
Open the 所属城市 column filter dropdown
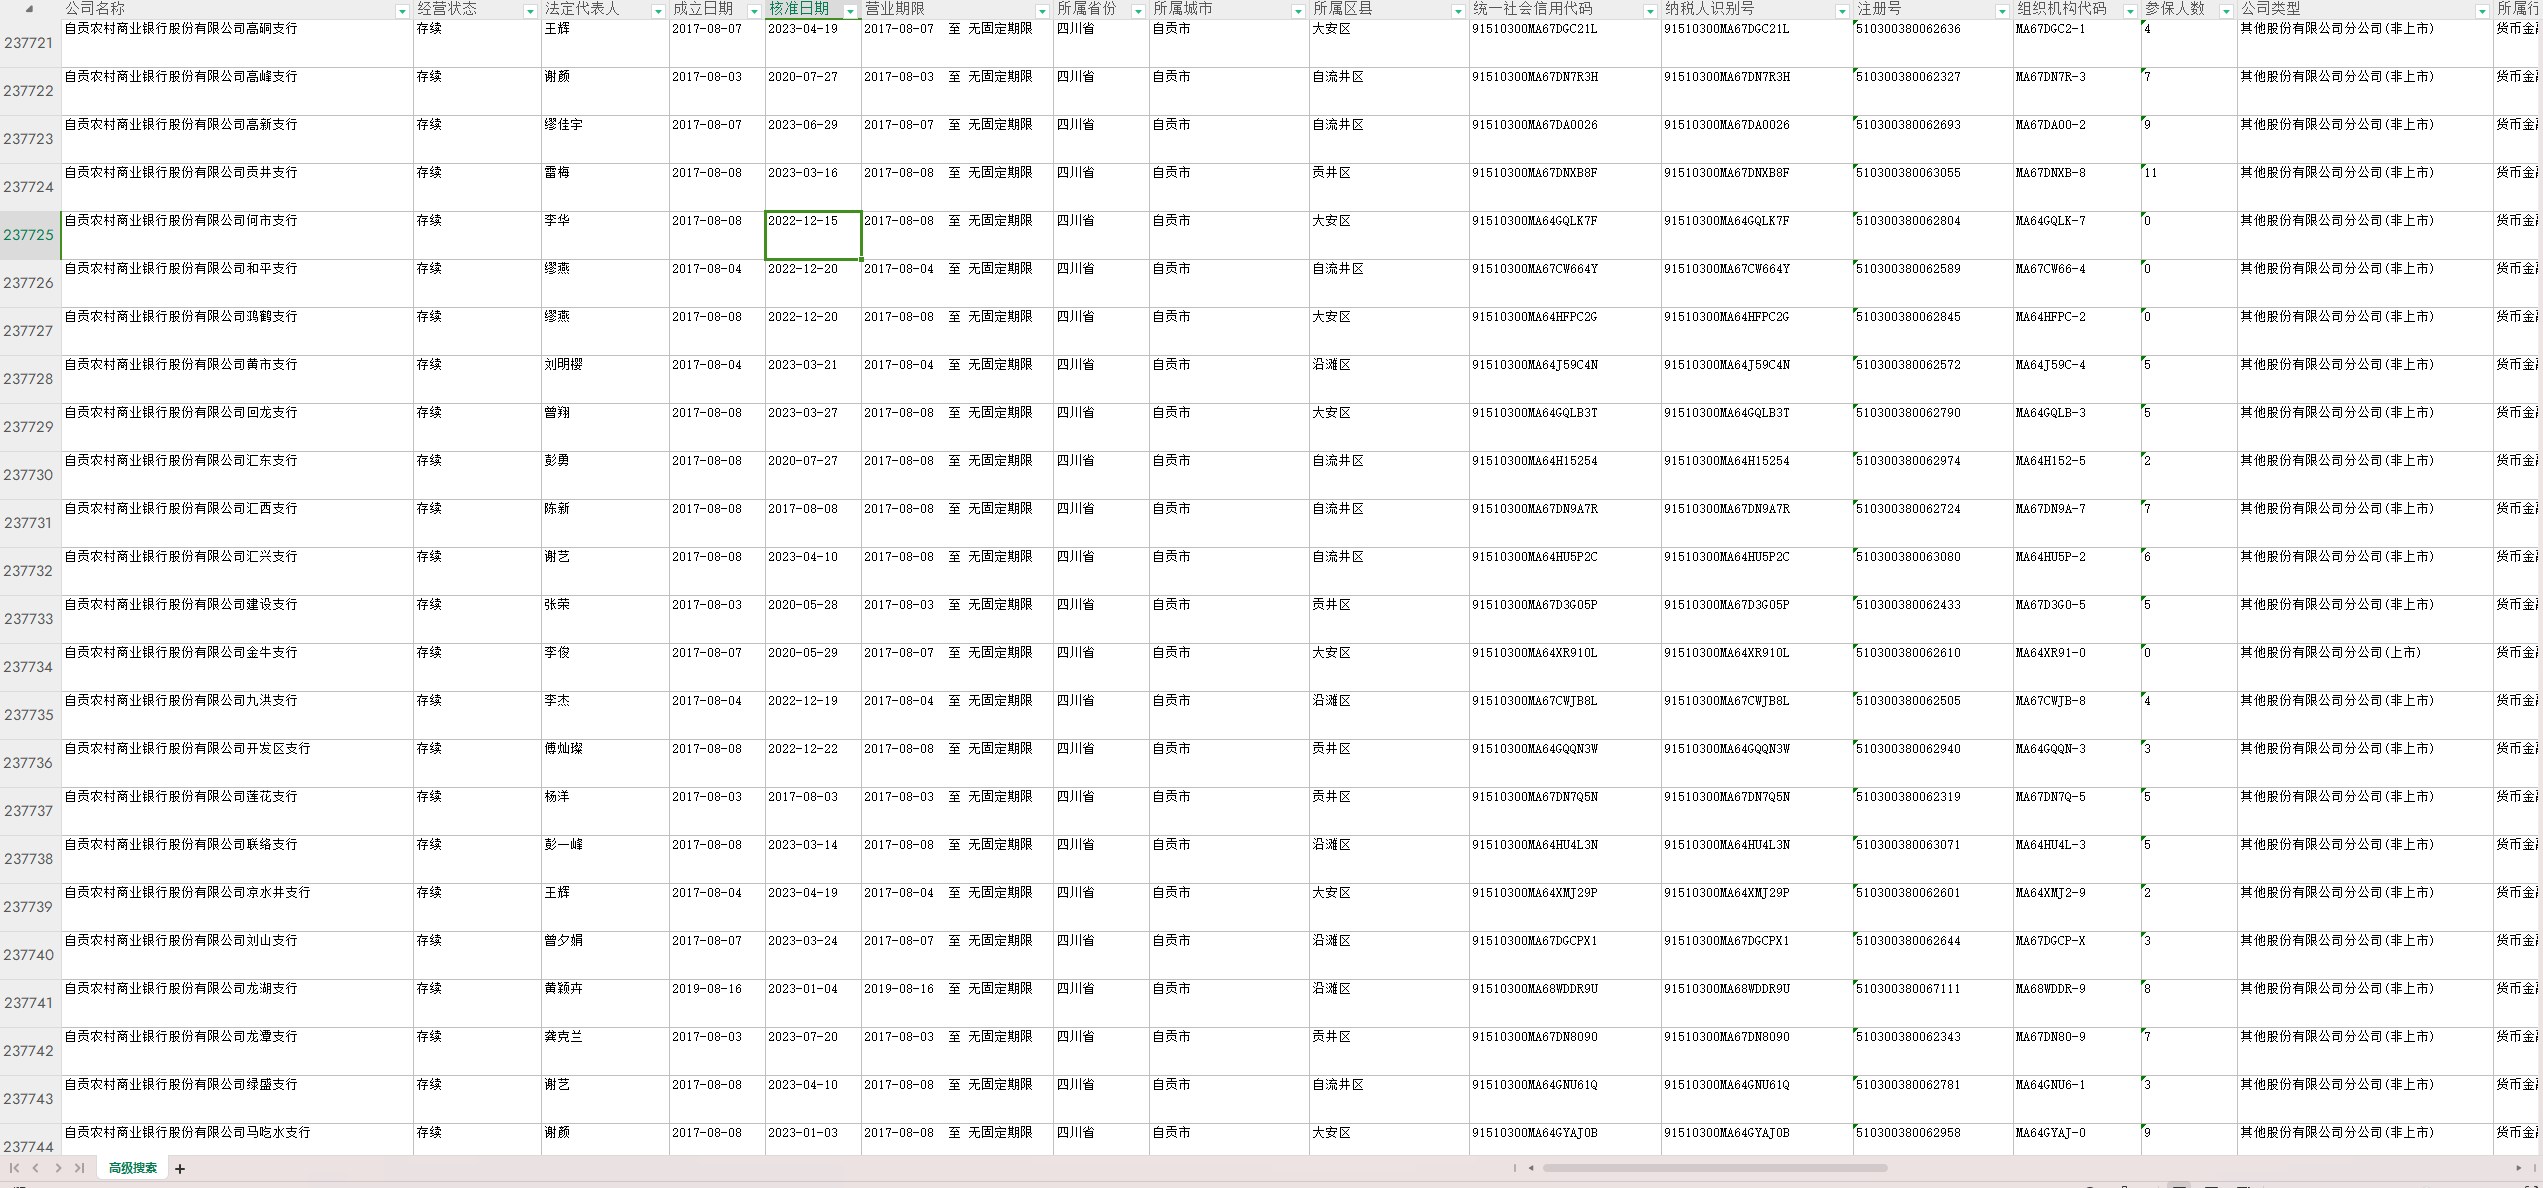click(x=1298, y=11)
